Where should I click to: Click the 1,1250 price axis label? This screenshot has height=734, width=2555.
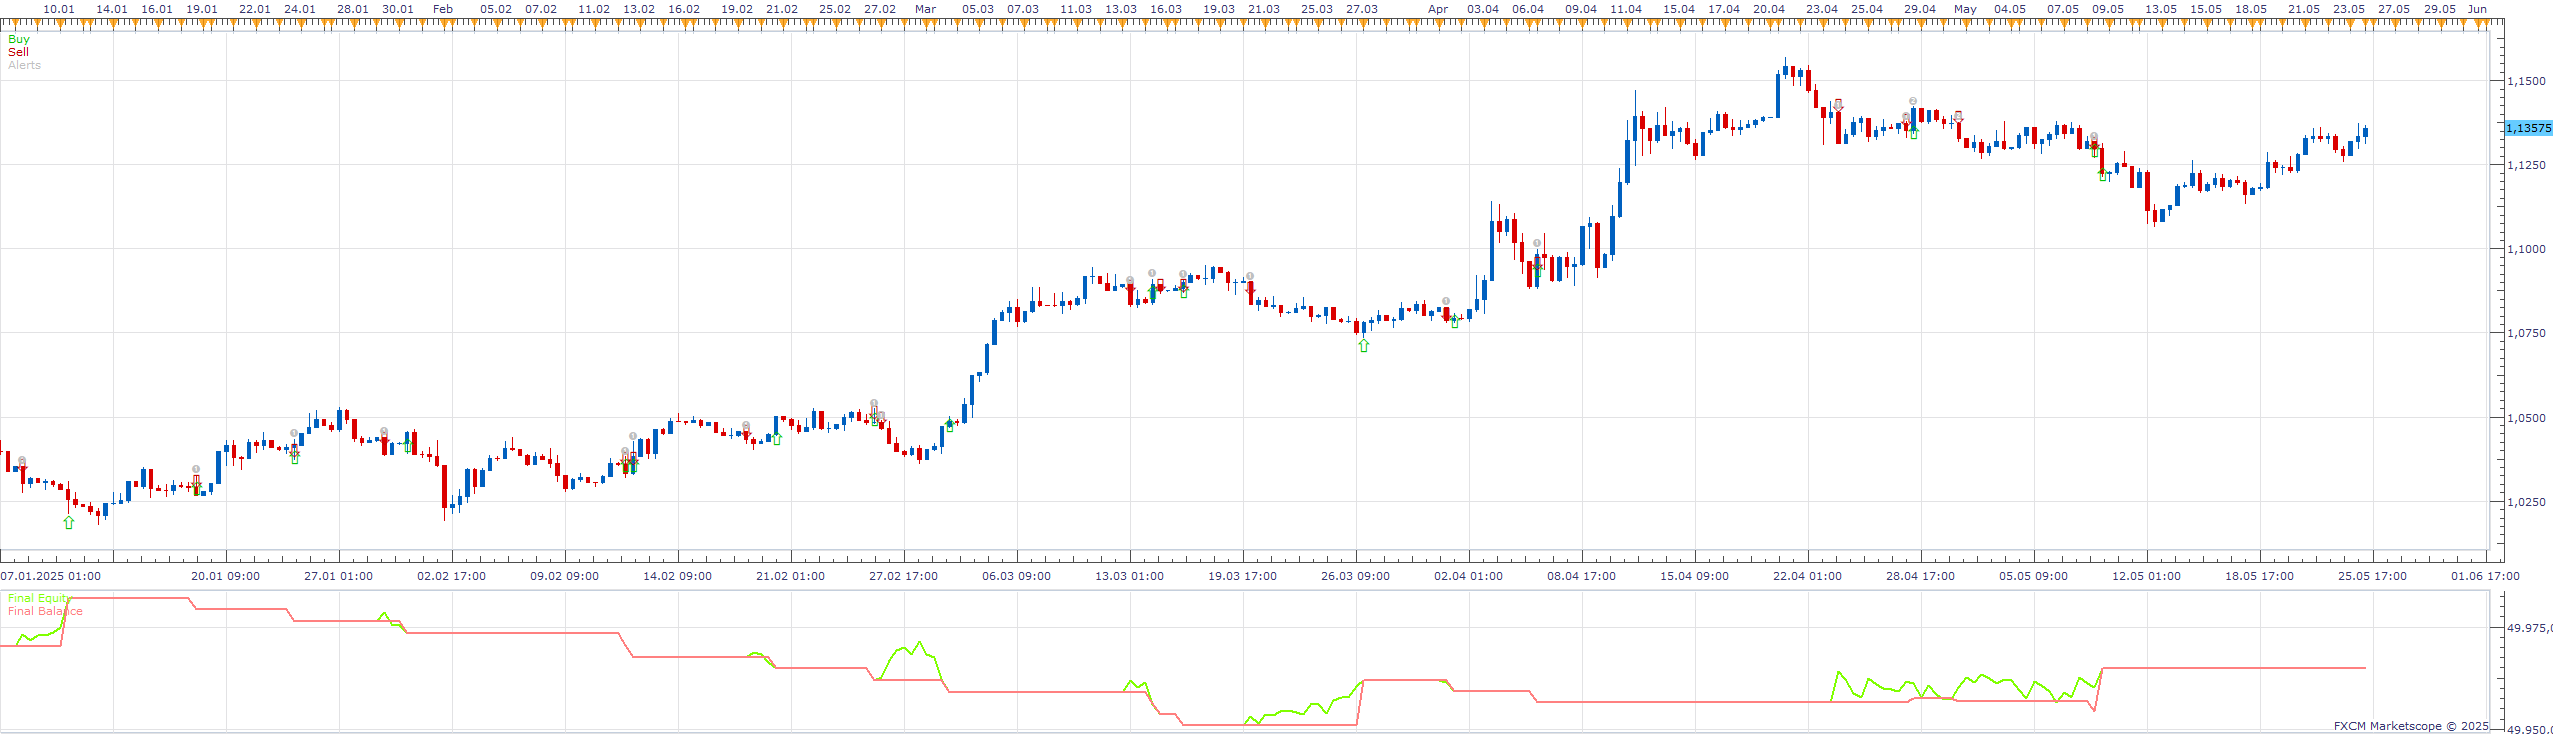pos(2527,164)
